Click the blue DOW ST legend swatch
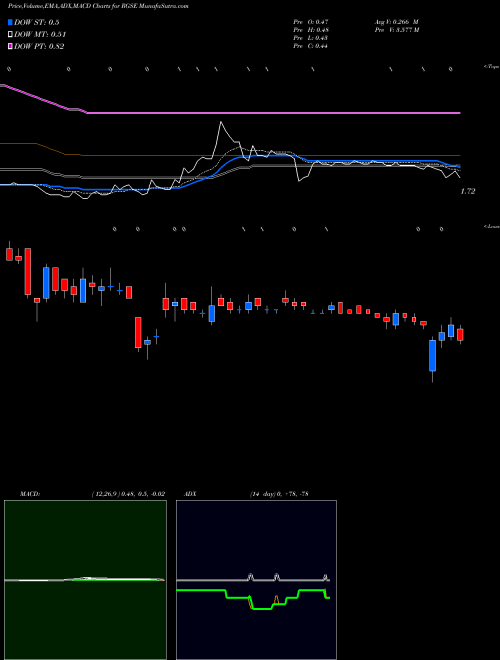Image resolution: width=500 pixels, height=660 pixels. pyautogui.click(x=10, y=22)
